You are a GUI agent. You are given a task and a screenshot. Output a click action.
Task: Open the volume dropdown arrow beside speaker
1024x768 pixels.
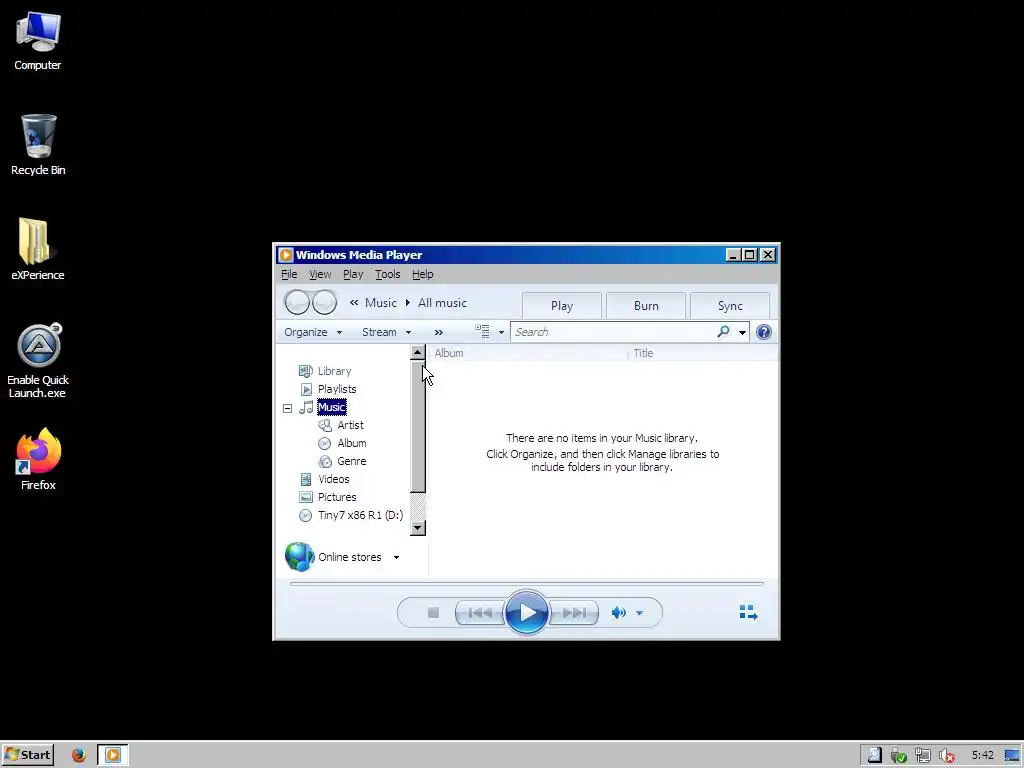click(639, 613)
